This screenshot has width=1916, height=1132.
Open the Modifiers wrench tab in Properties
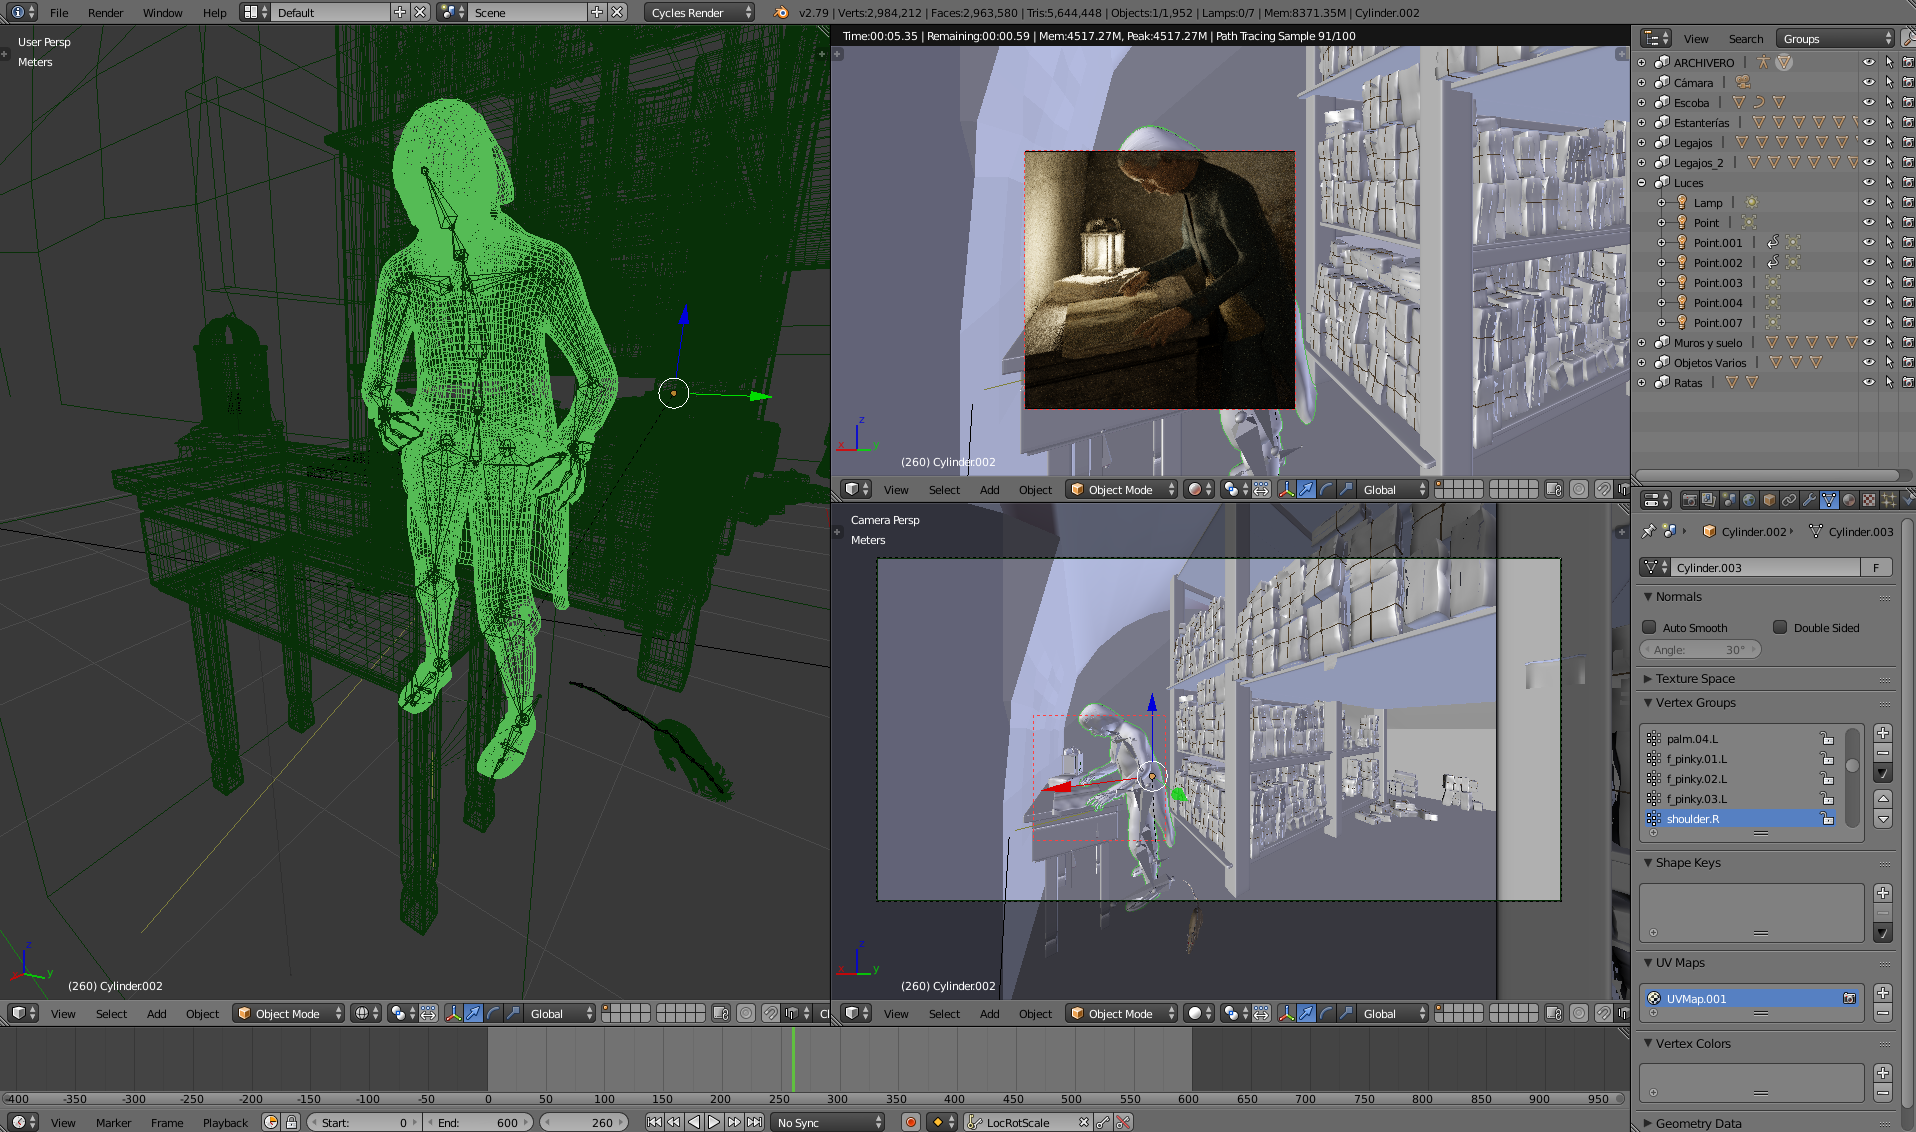pyautogui.click(x=1809, y=500)
